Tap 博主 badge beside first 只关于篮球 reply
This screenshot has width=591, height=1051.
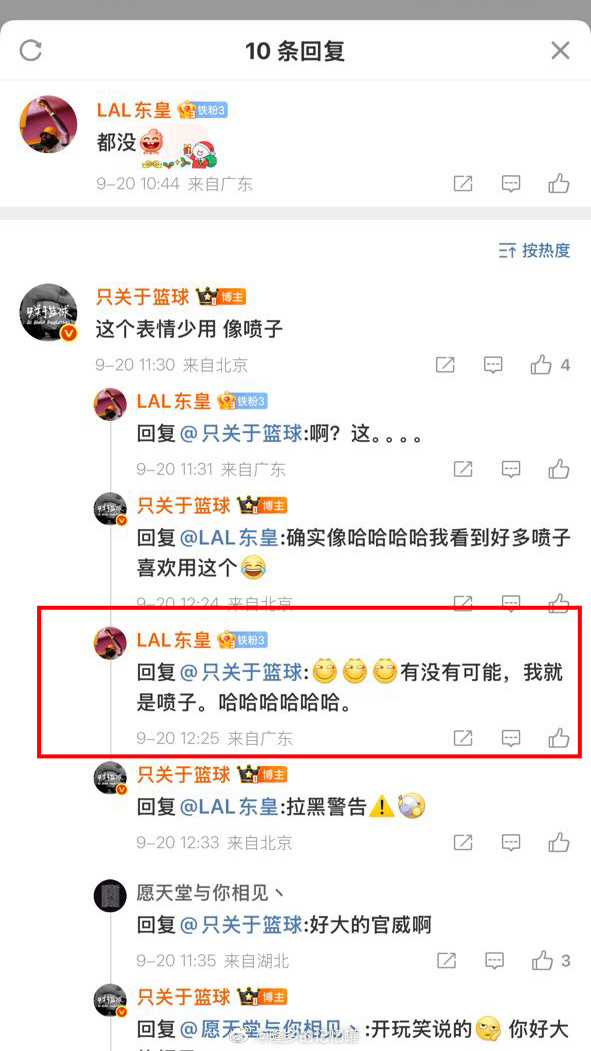pos(220,297)
